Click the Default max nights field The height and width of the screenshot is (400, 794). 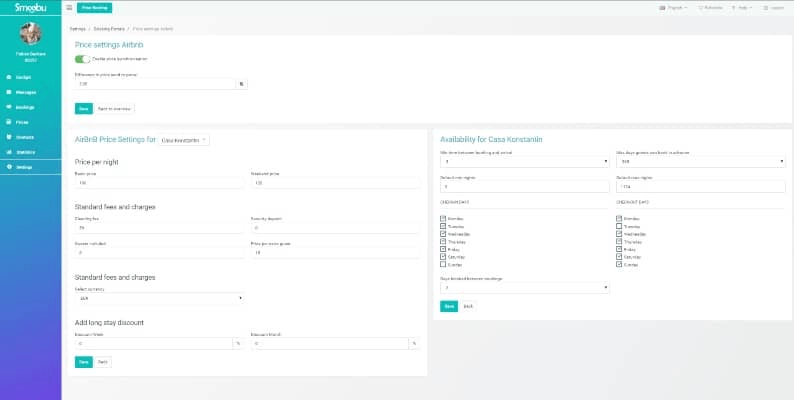click(701, 187)
